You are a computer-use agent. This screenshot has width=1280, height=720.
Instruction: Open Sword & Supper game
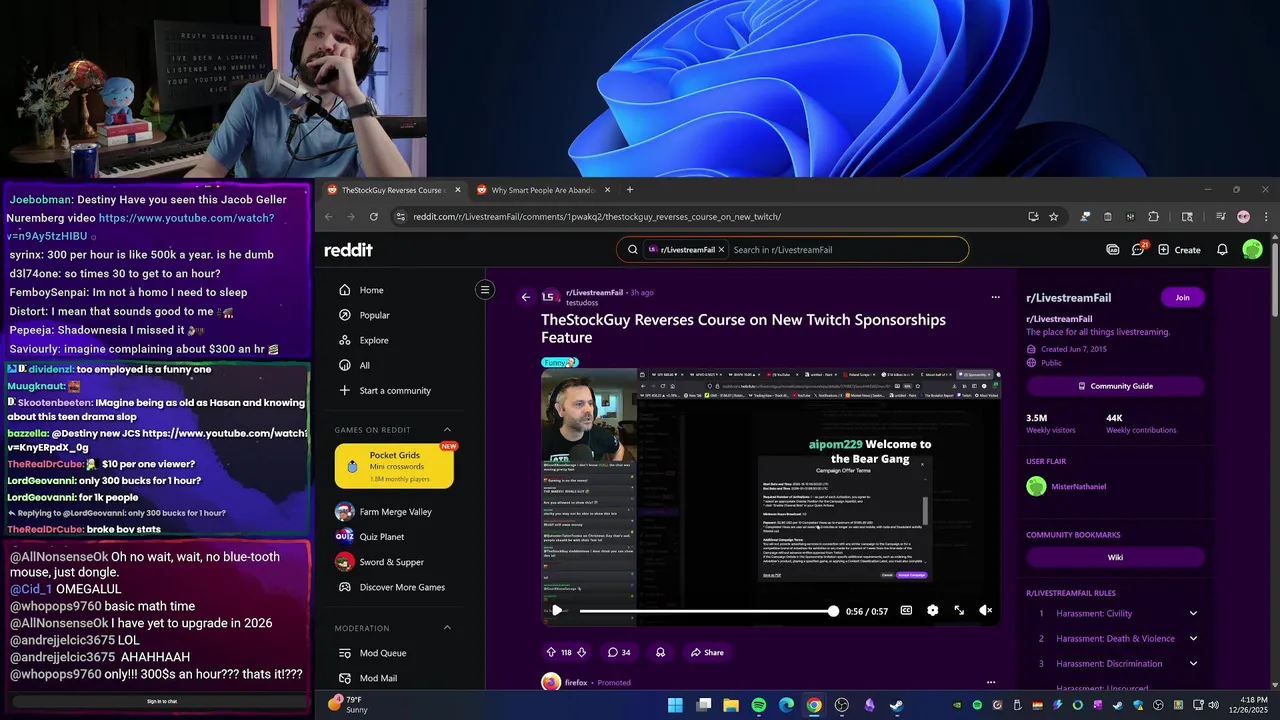390,562
